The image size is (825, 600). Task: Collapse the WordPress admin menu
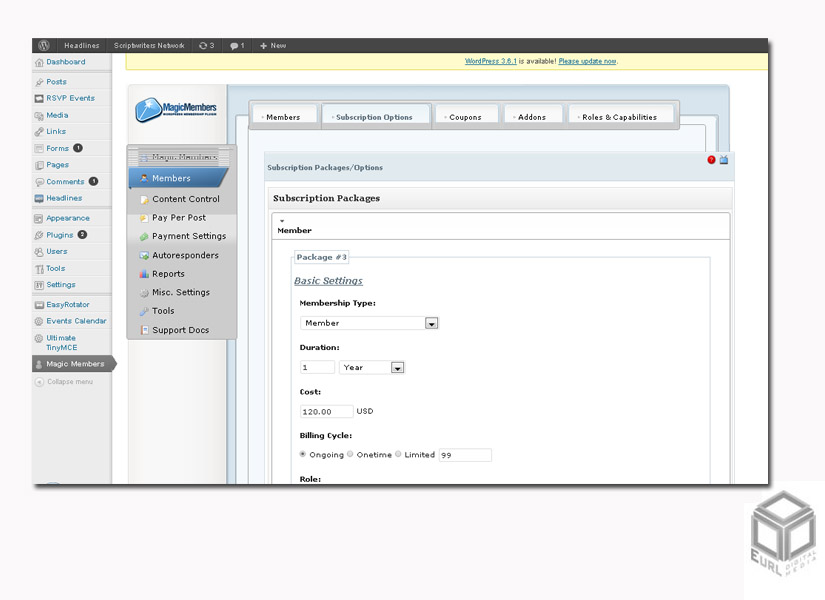point(64,382)
